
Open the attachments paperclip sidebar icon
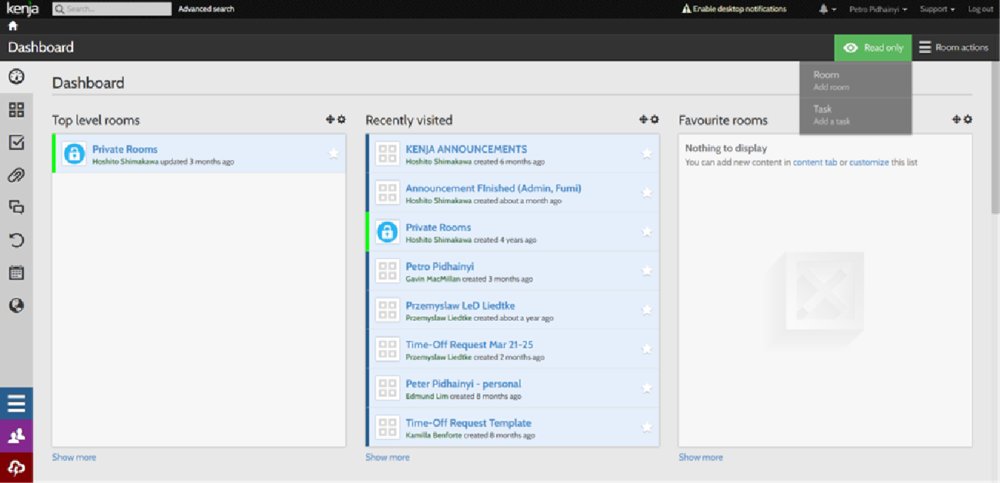[17, 175]
